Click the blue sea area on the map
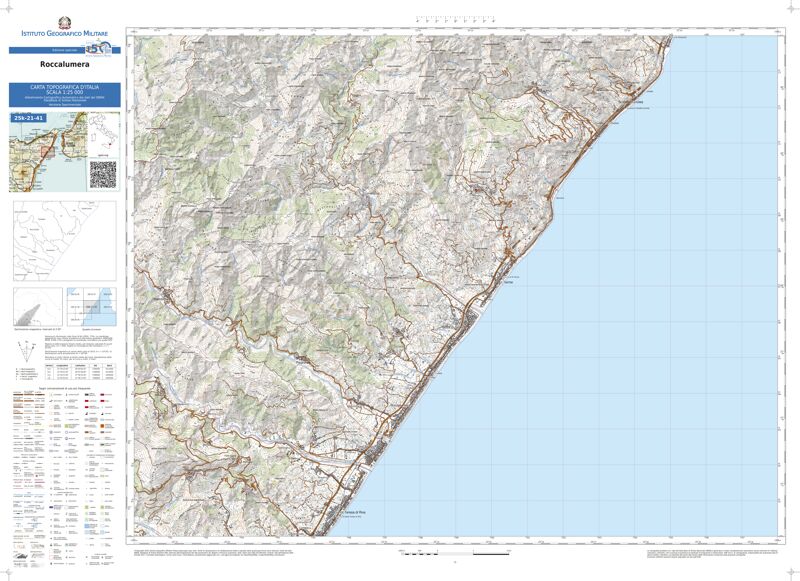The width and height of the screenshot is (800, 581). [650, 300]
